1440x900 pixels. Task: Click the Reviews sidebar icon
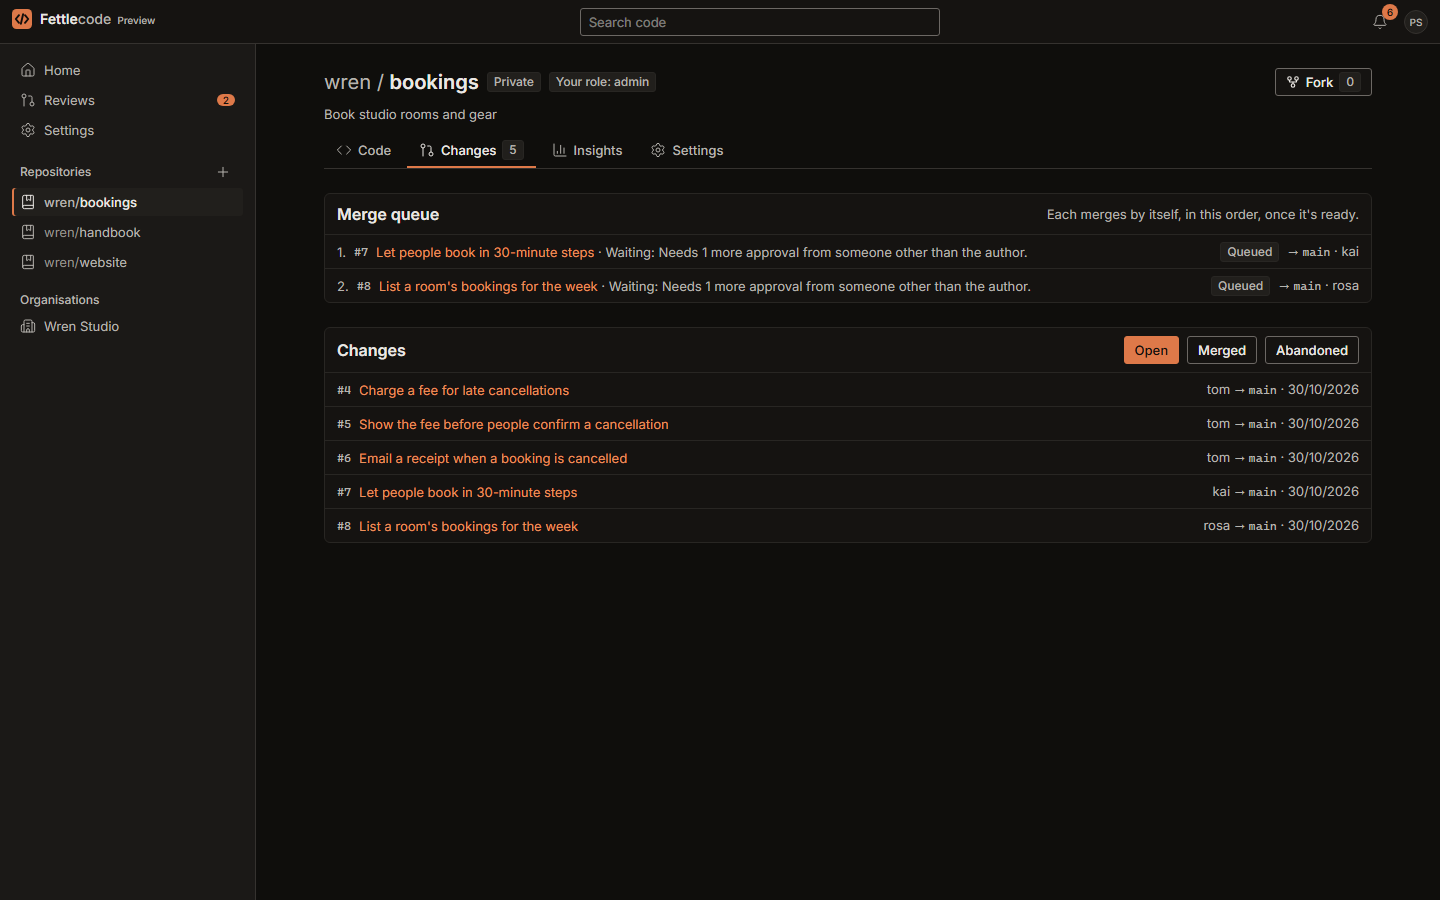[28, 100]
